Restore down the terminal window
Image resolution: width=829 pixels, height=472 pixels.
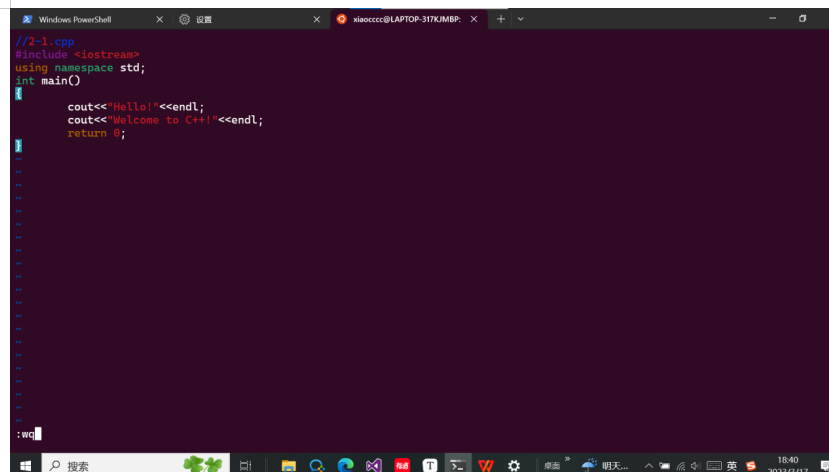click(x=803, y=18)
